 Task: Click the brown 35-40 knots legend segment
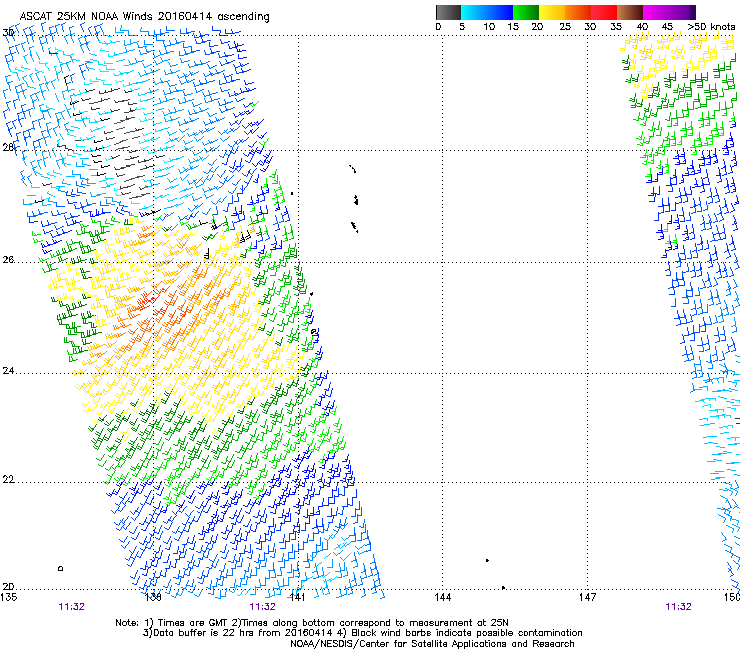coord(630,12)
